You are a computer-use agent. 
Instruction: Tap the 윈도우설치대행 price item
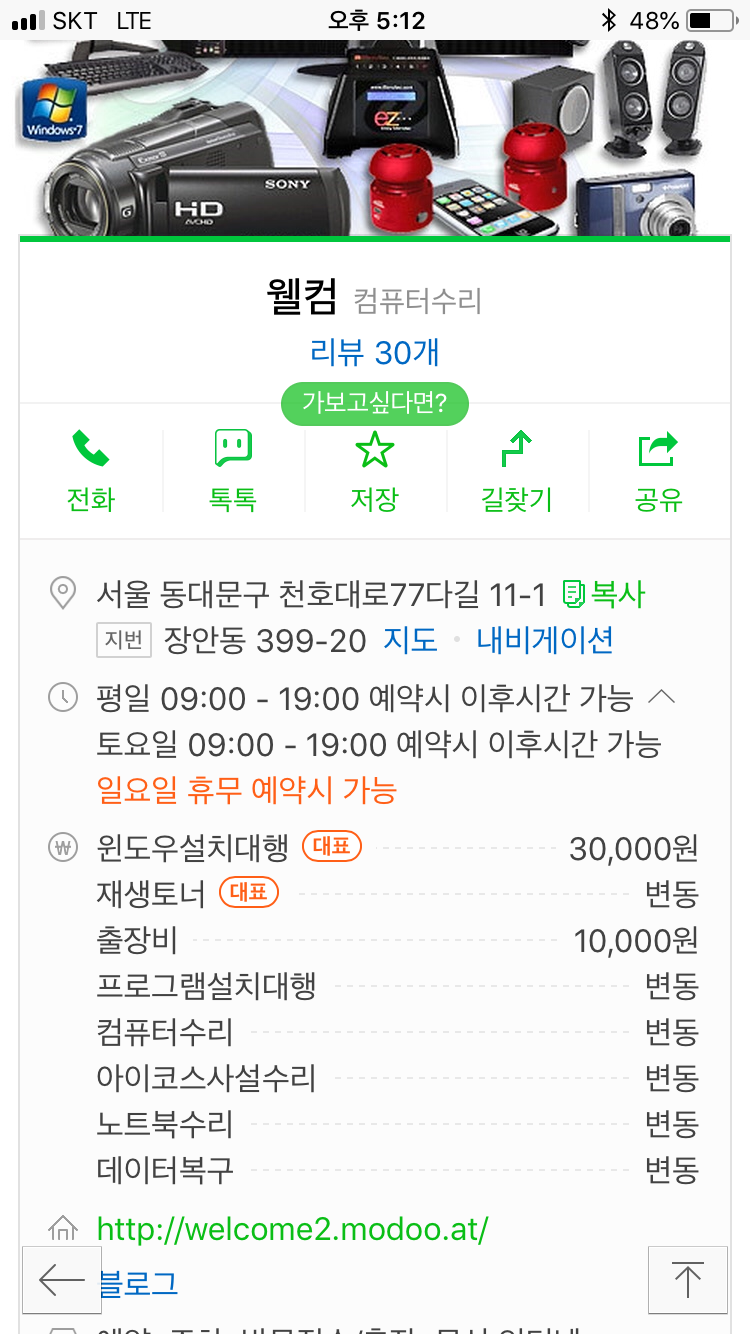point(193,849)
